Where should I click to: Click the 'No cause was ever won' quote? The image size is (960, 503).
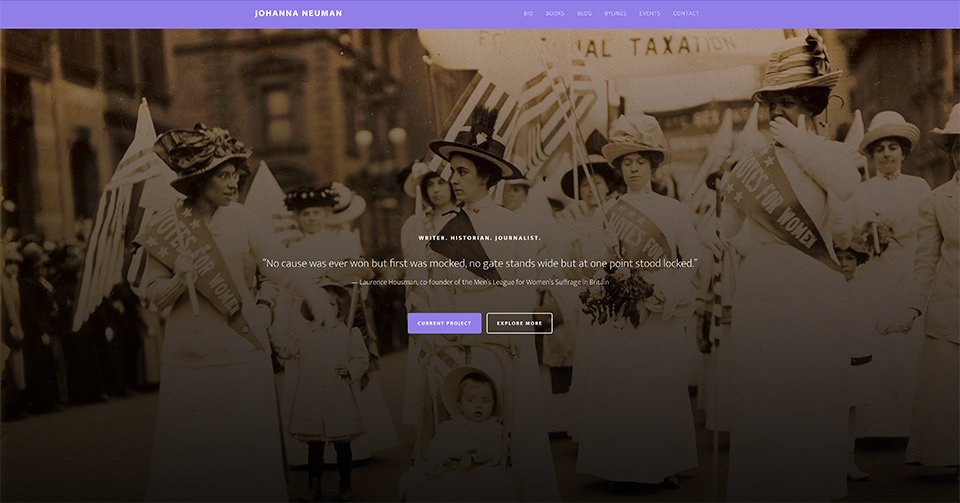[479, 263]
